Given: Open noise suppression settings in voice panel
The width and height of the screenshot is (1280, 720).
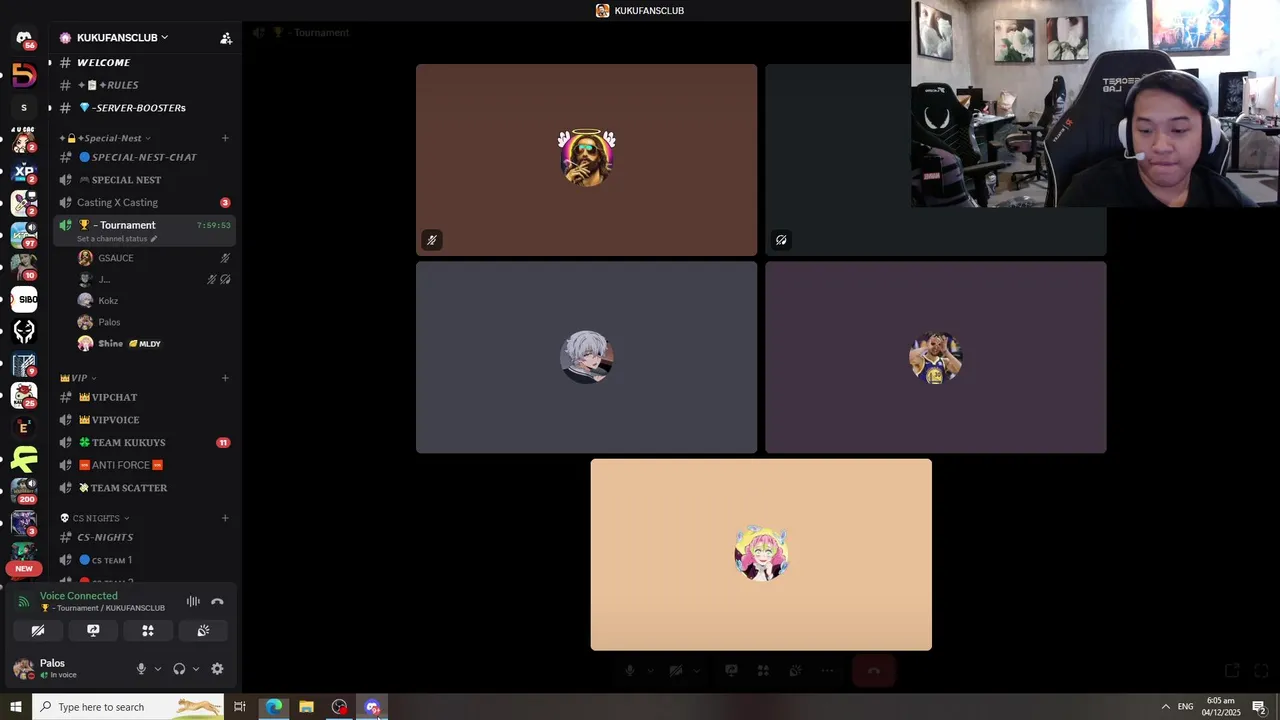Looking at the screenshot, I should [193, 602].
